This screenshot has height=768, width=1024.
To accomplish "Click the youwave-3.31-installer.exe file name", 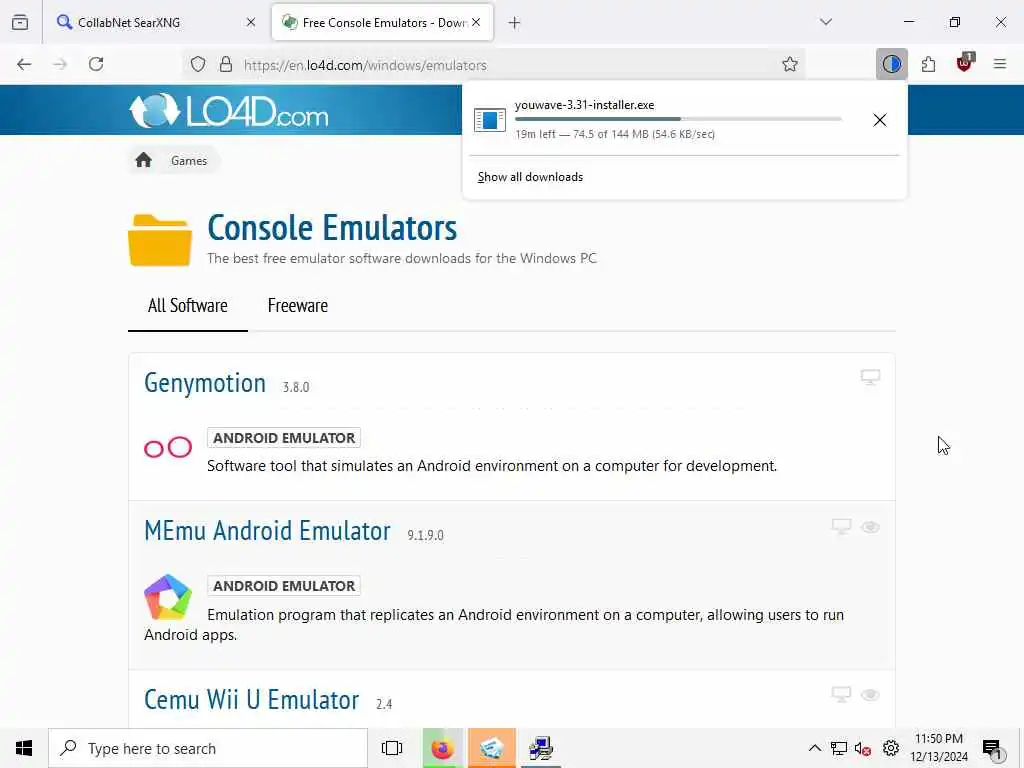I will point(584,105).
